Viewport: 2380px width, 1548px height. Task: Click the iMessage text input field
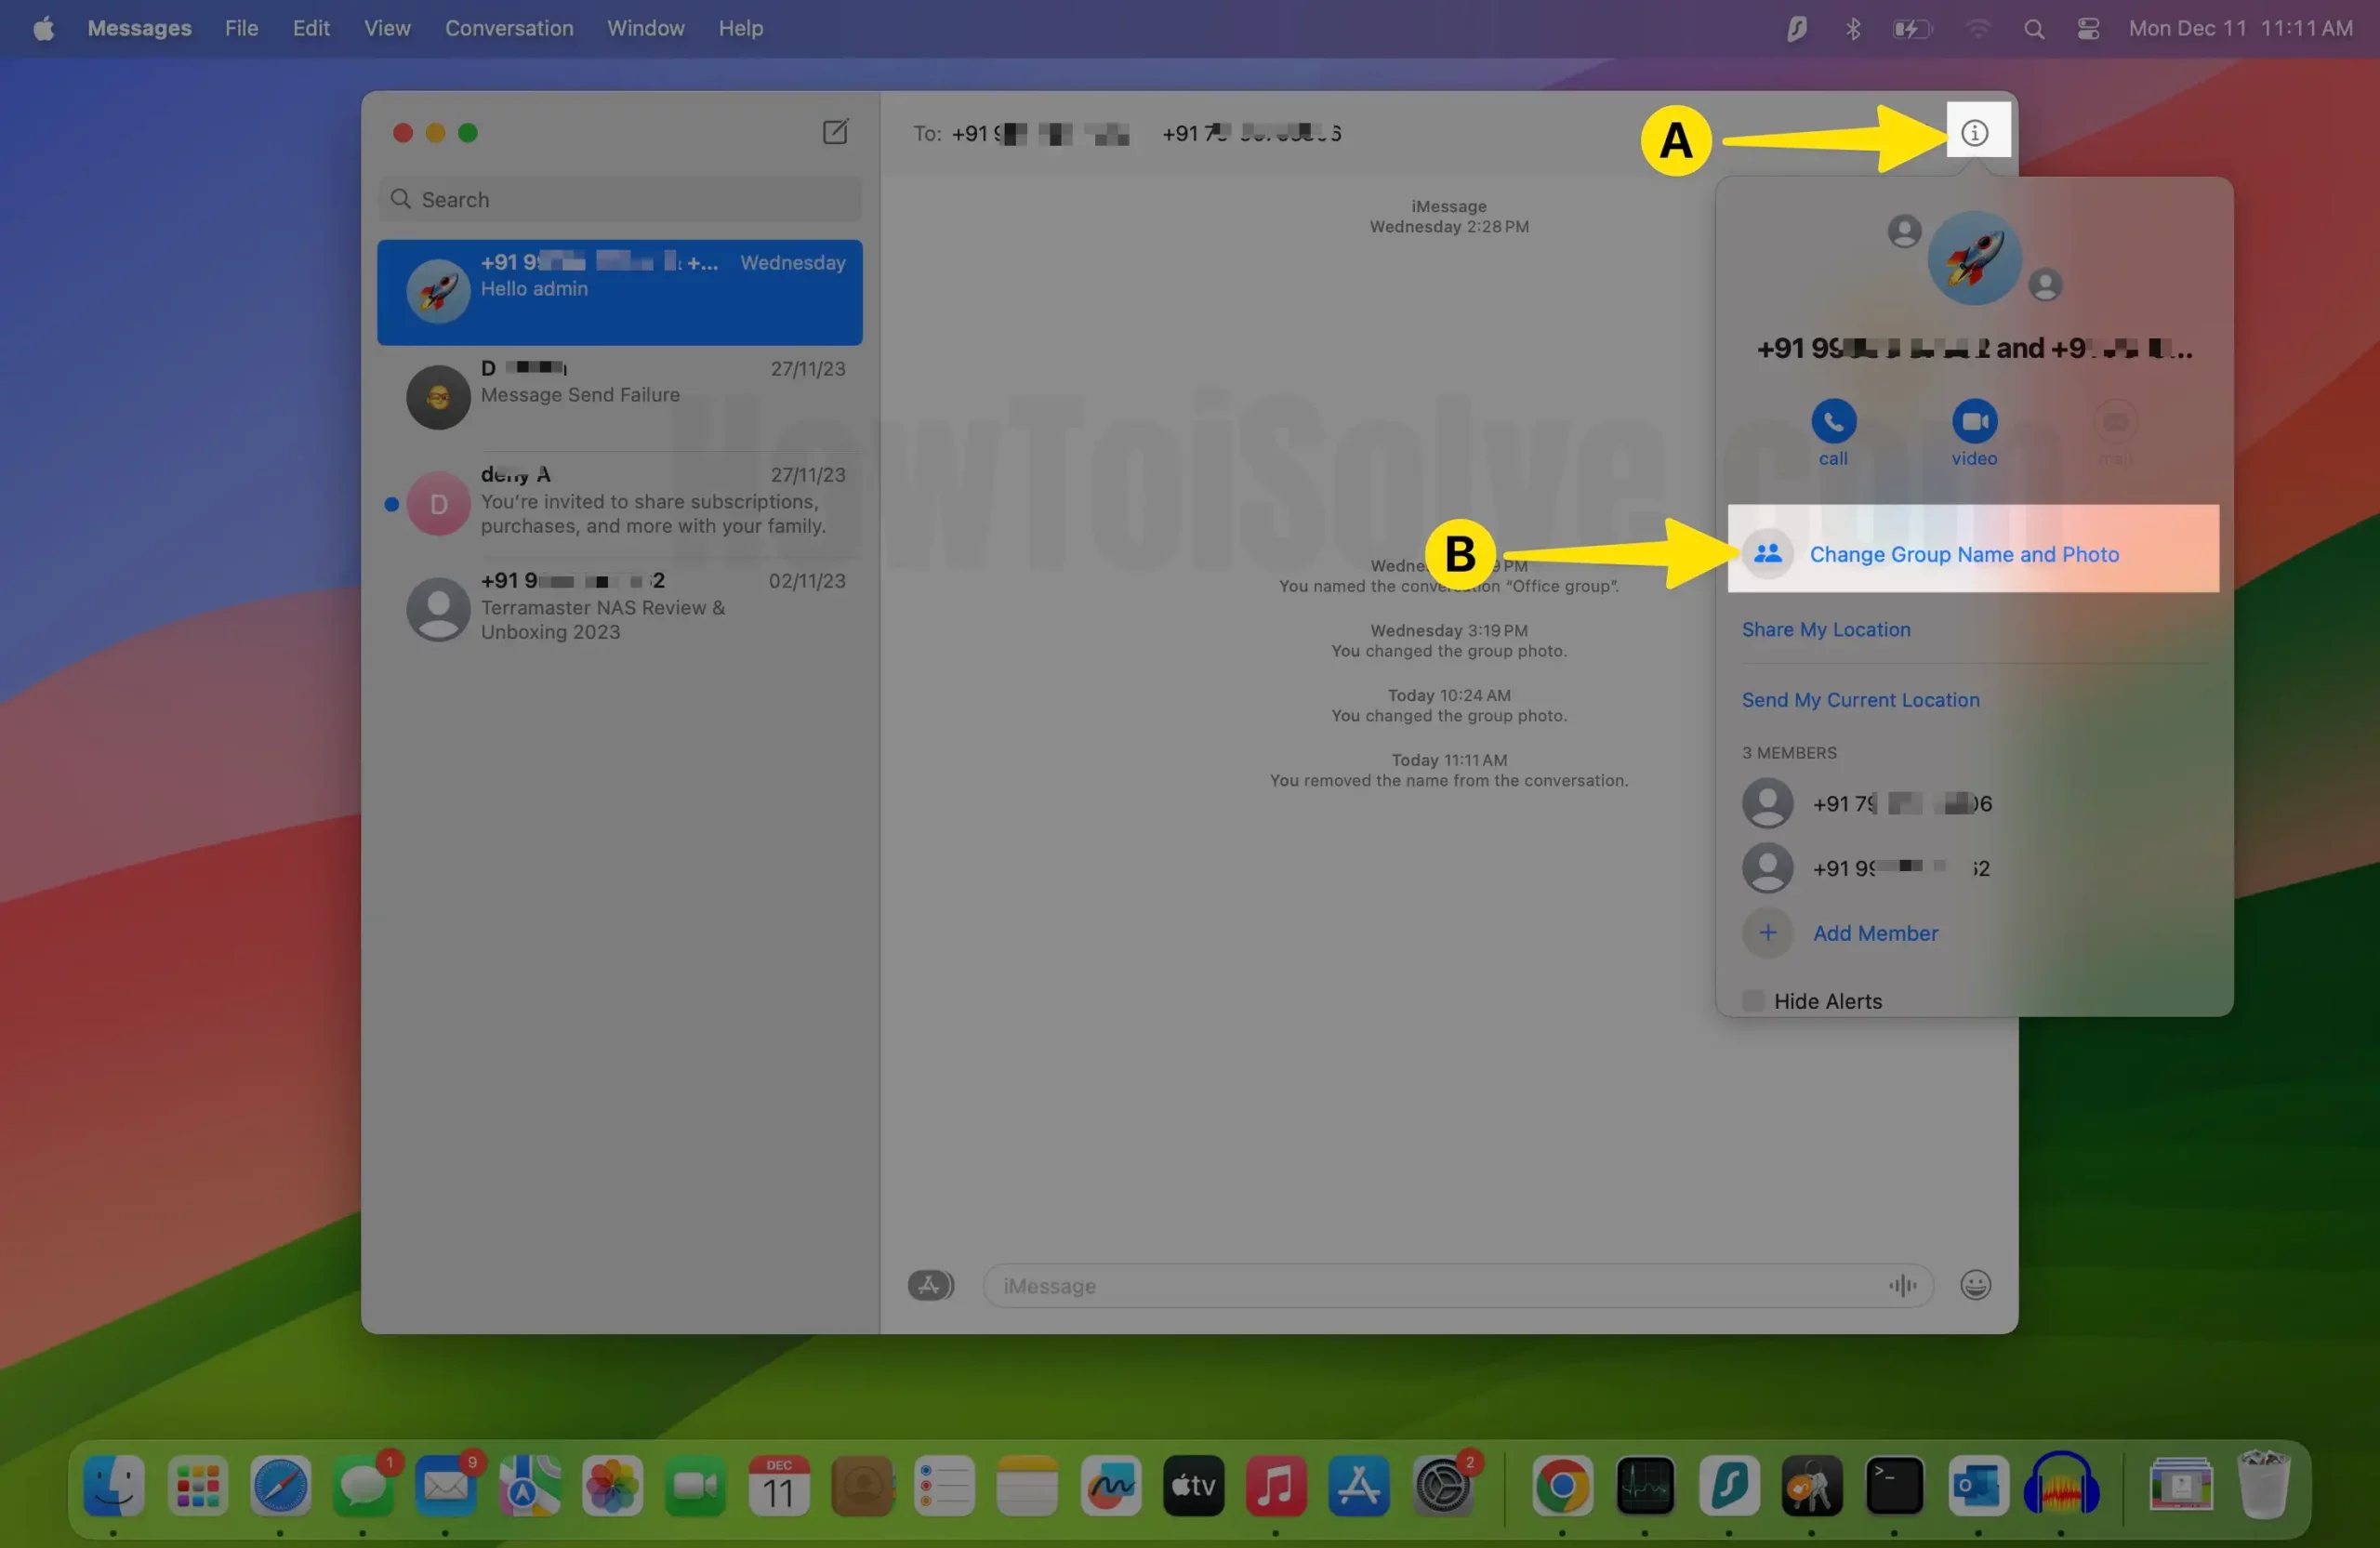click(x=1430, y=1285)
